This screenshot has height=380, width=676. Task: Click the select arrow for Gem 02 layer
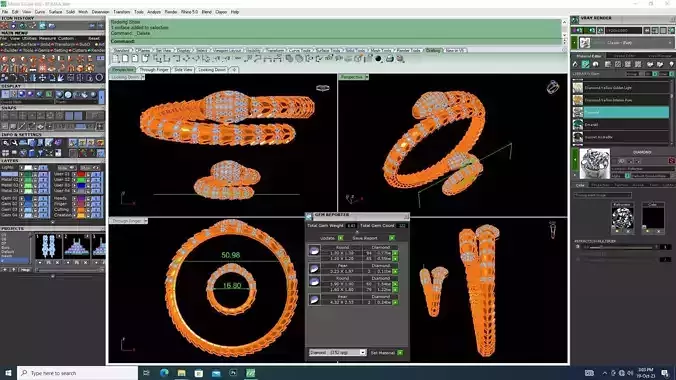[x=22, y=204]
